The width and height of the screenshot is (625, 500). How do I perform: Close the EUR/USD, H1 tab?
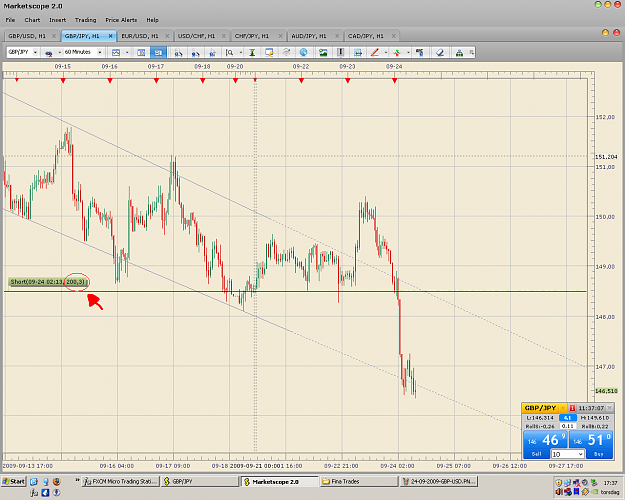167,36
